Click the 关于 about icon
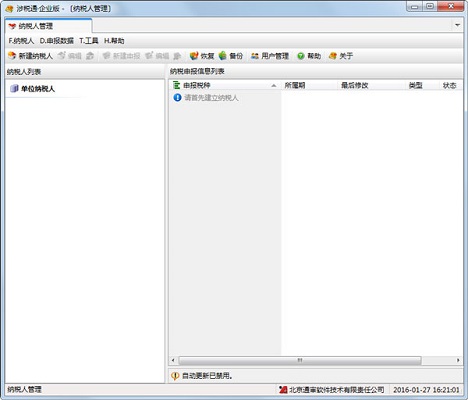The image size is (468, 400). (x=332, y=56)
